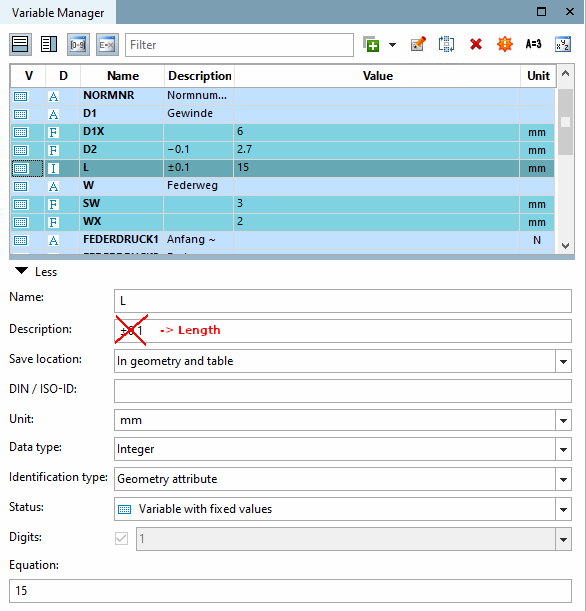
Task: Delete variable with red X icon
Action: (476, 44)
